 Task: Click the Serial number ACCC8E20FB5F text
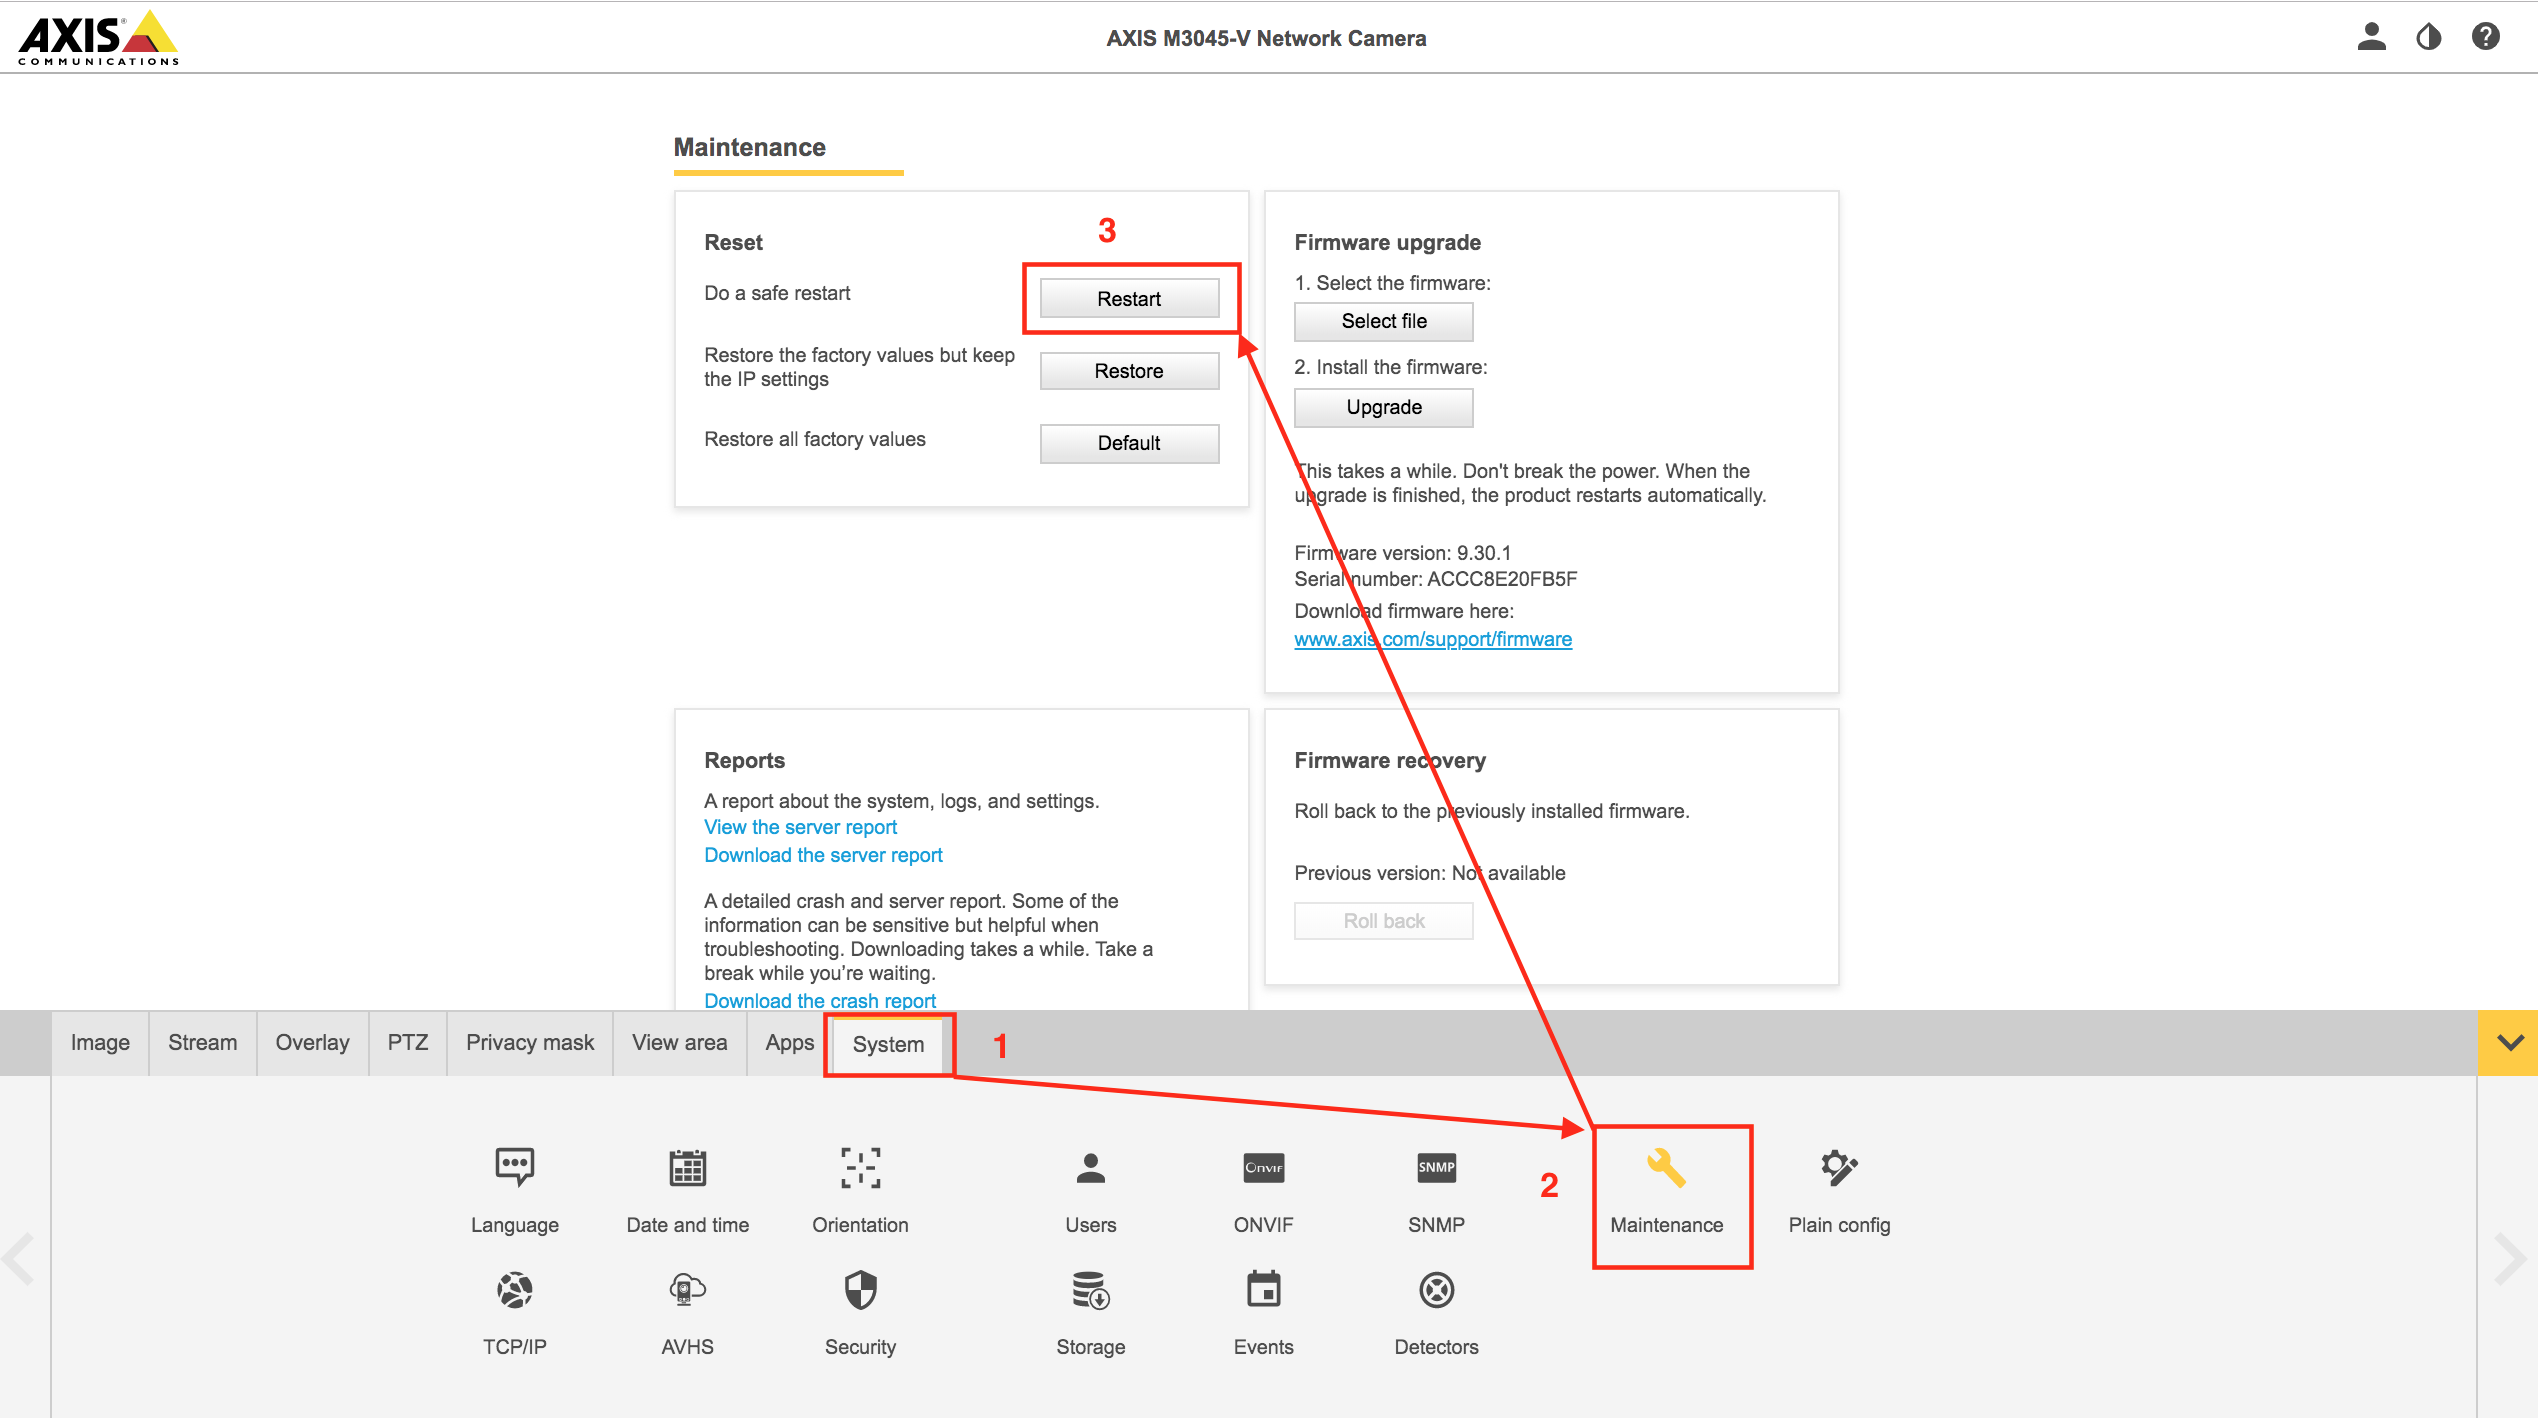(x=1436, y=579)
